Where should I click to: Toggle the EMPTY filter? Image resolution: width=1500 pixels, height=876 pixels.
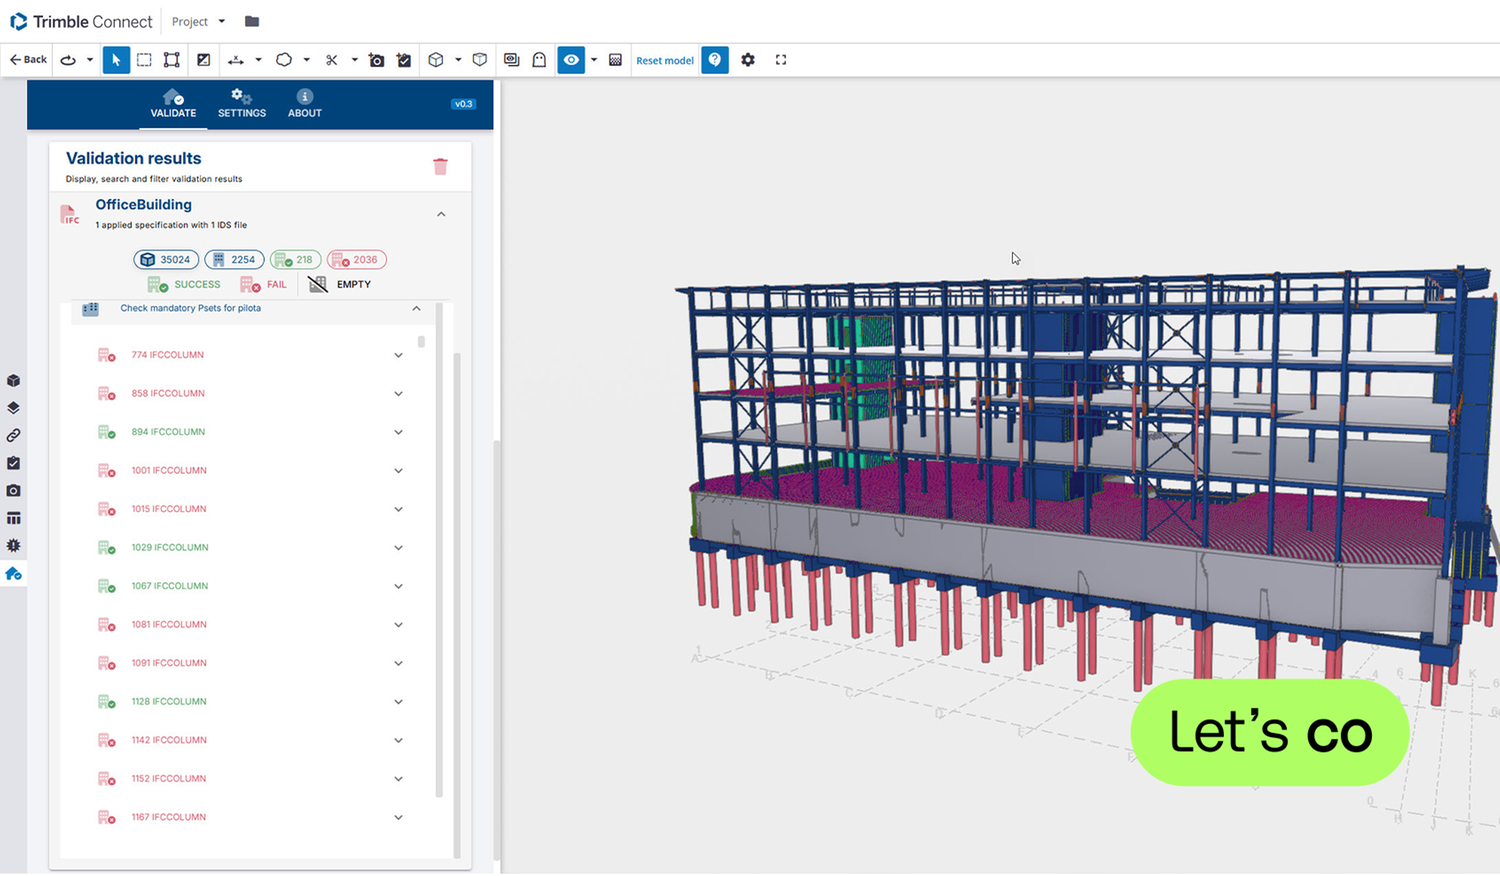(340, 285)
